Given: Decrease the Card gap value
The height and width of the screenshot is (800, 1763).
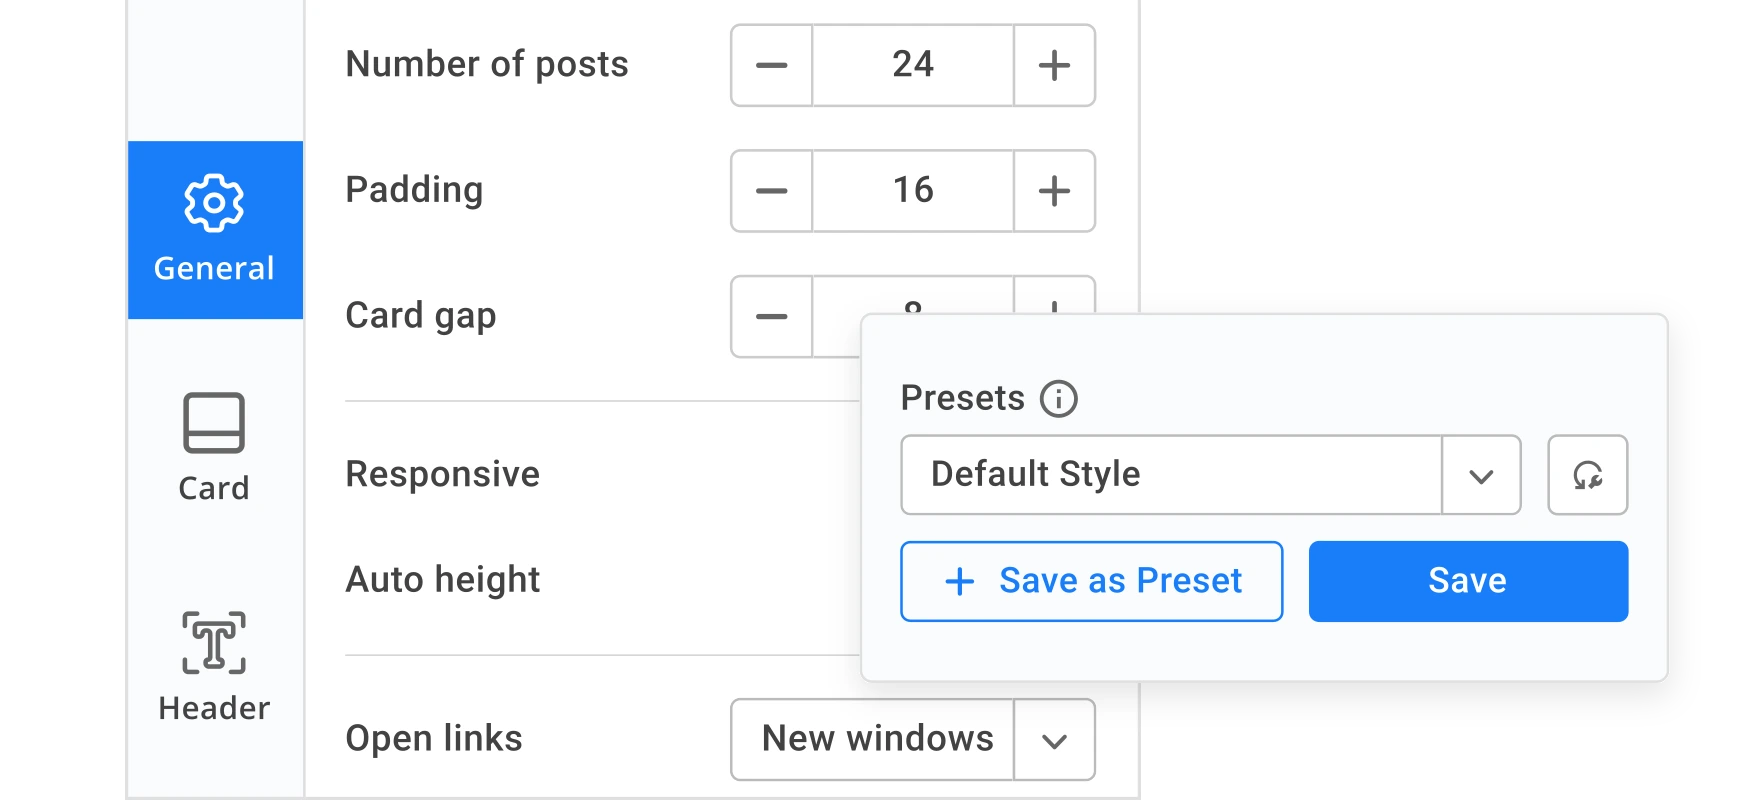Looking at the screenshot, I should click(771, 317).
